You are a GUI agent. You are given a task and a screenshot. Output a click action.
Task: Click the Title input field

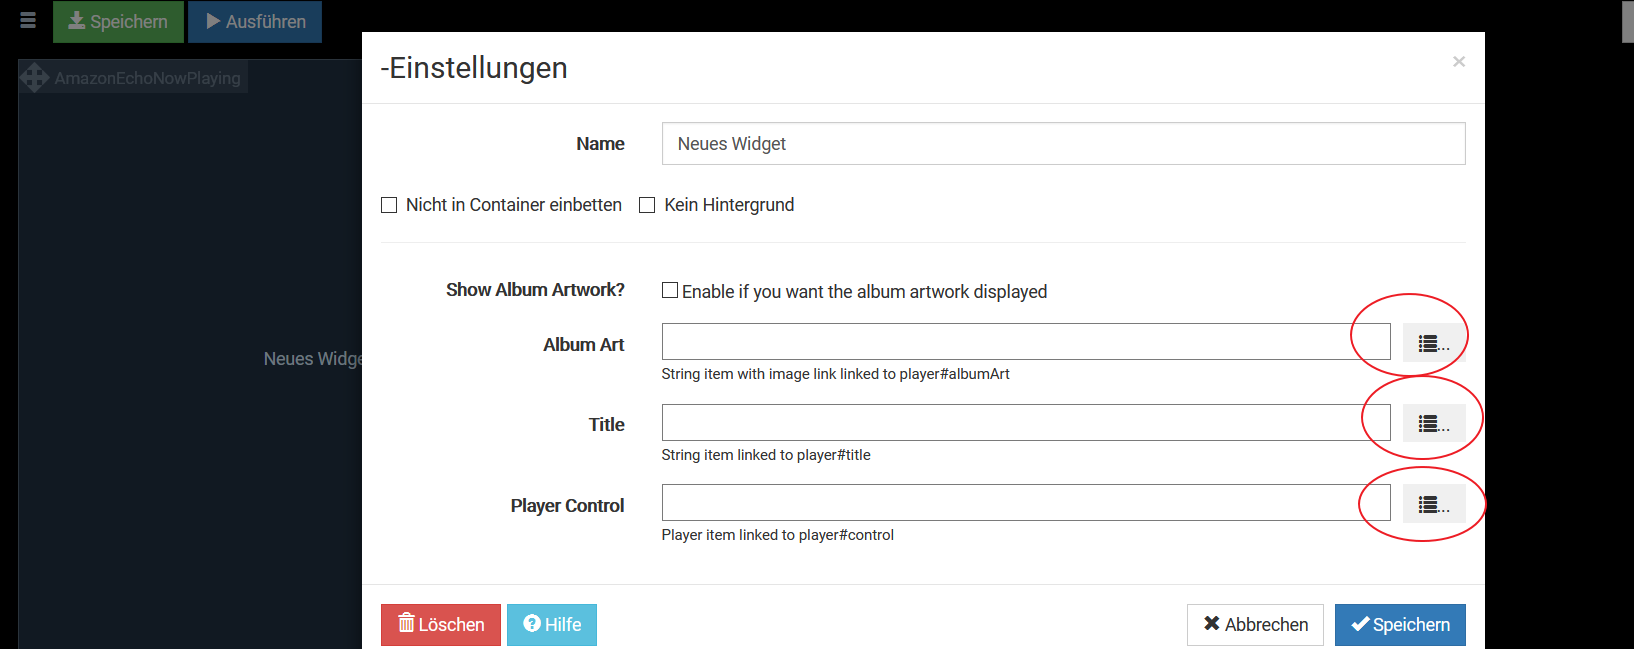point(1026,423)
